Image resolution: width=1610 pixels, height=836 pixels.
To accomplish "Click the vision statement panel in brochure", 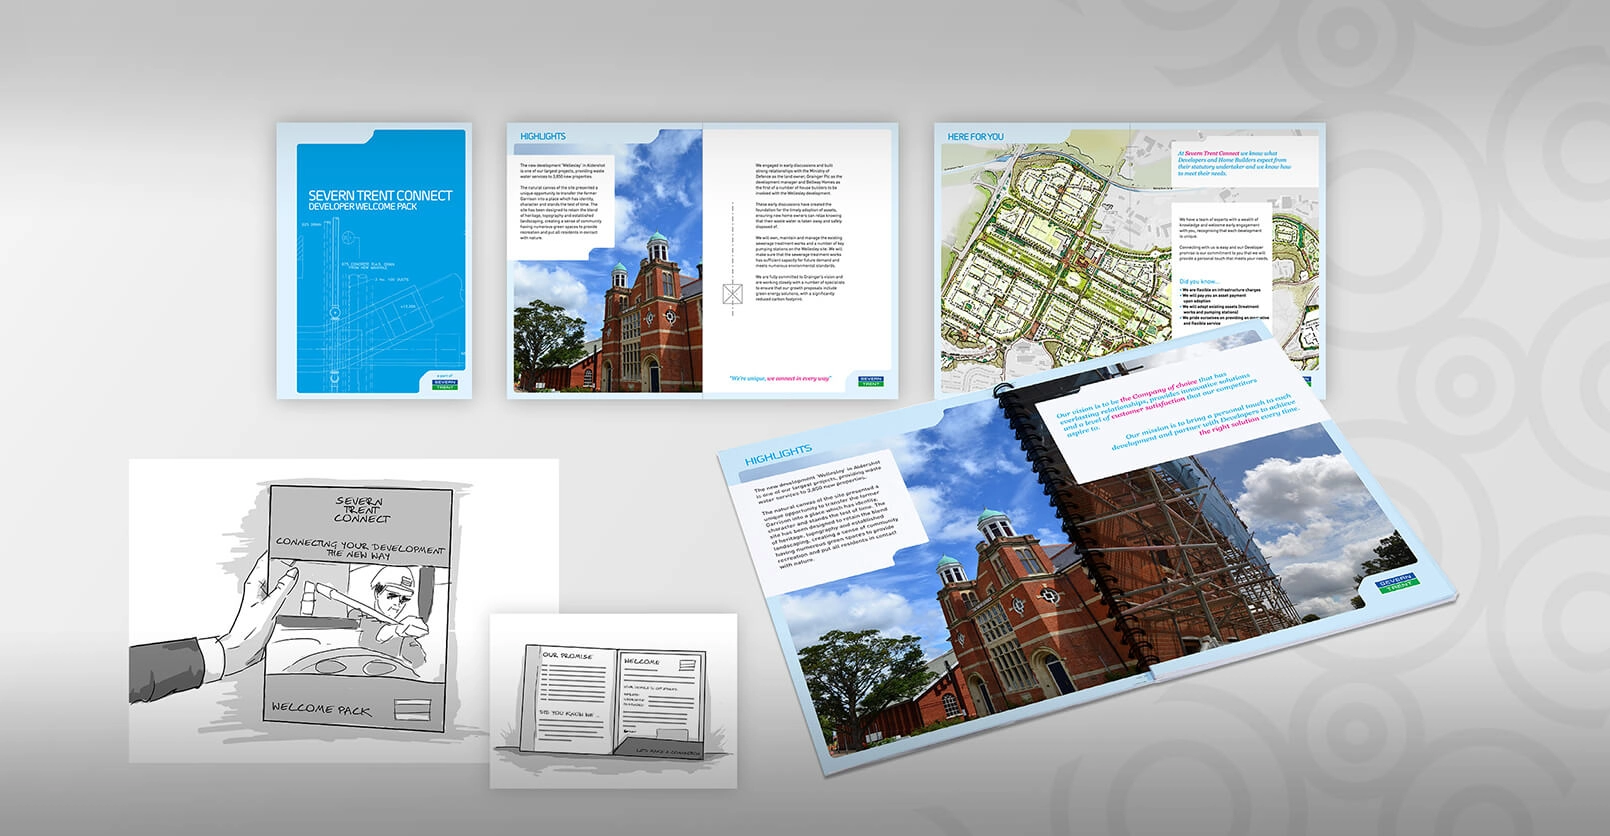I will coord(1180,420).
